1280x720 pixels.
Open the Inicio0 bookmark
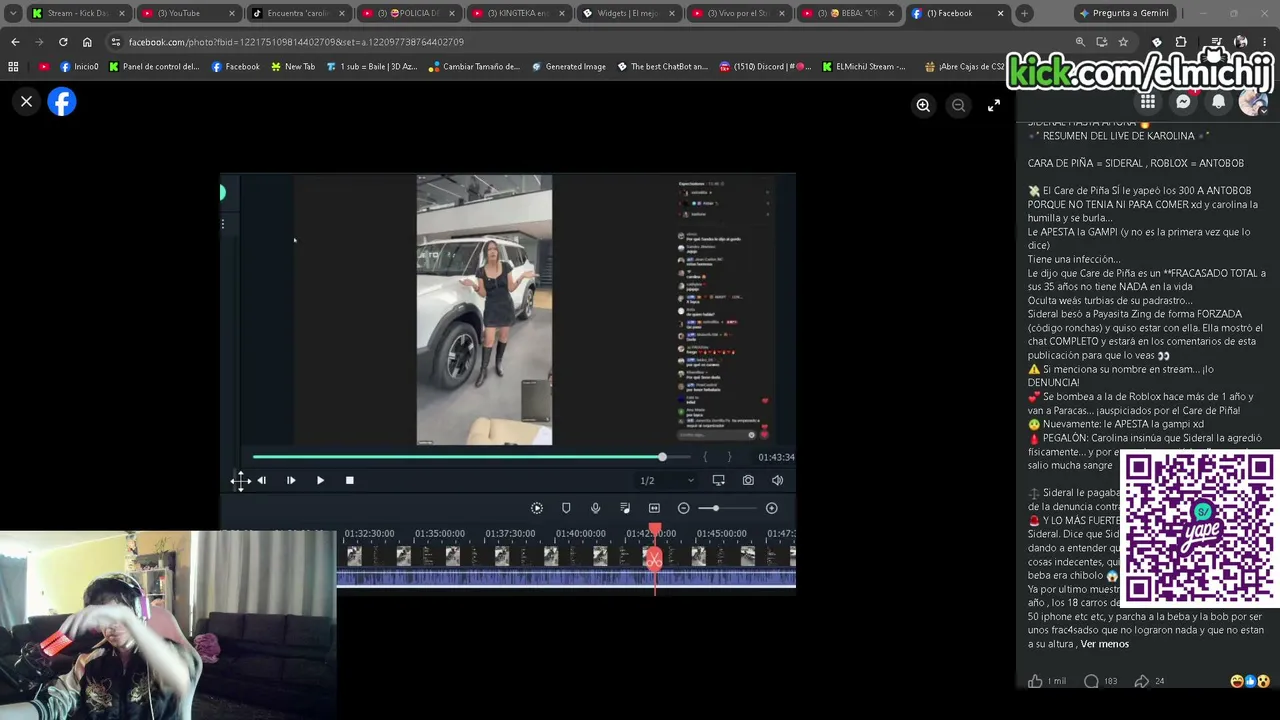click(x=79, y=67)
